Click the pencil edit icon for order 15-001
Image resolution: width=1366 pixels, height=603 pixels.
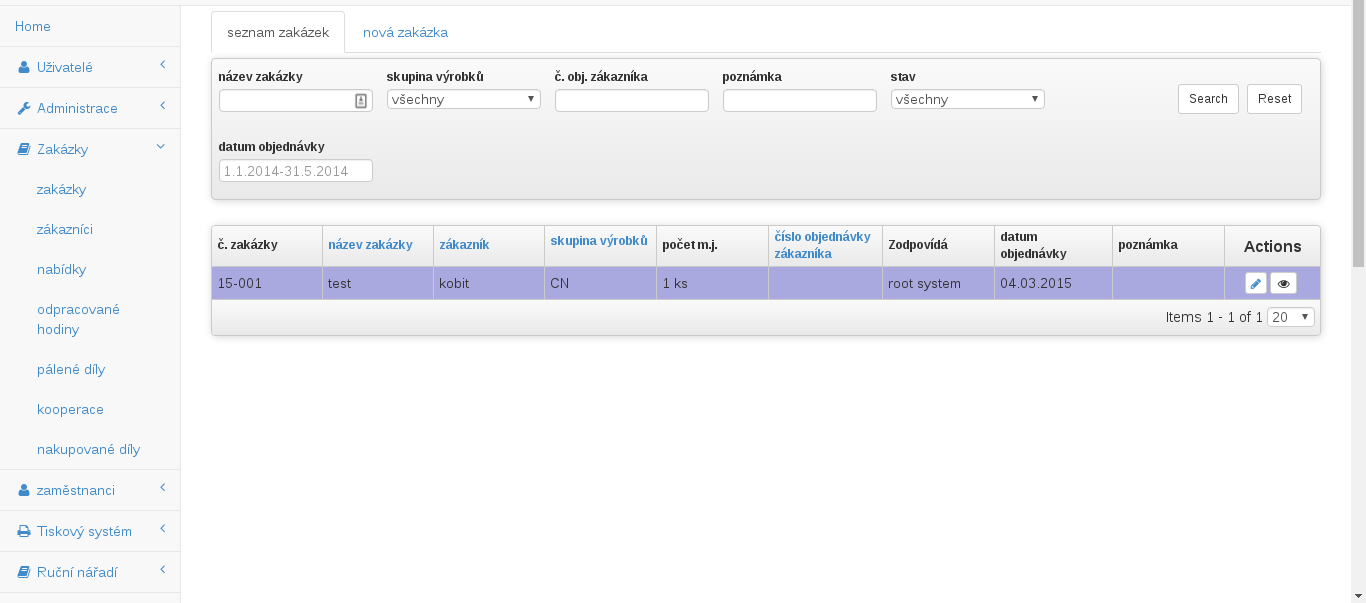1255,284
